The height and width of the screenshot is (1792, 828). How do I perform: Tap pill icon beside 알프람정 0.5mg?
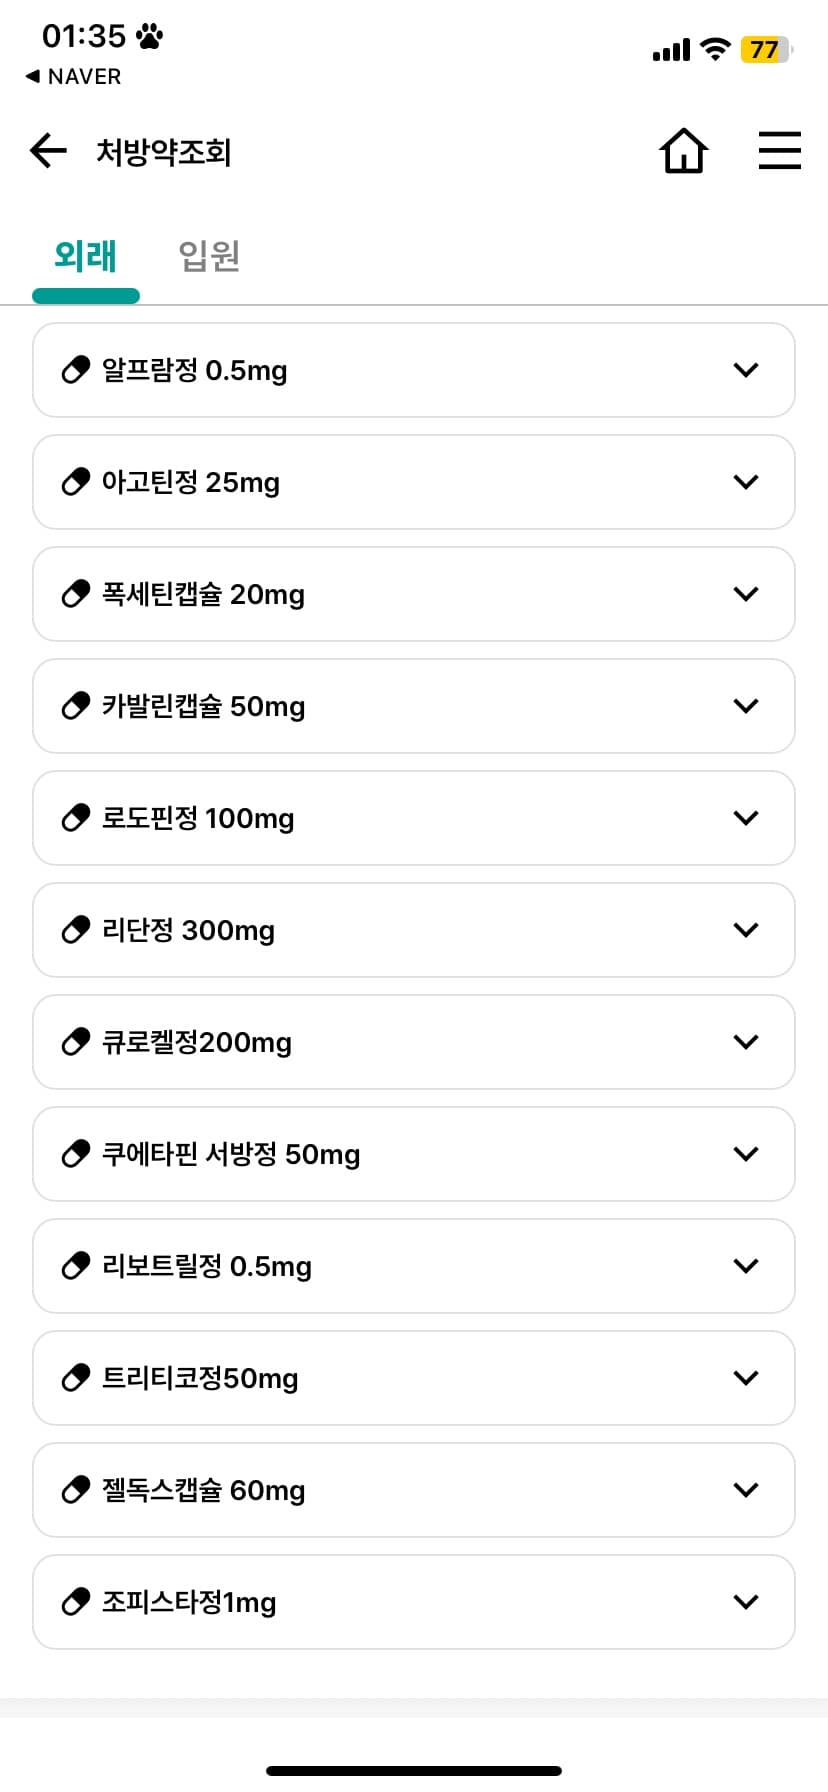point(76,370)
